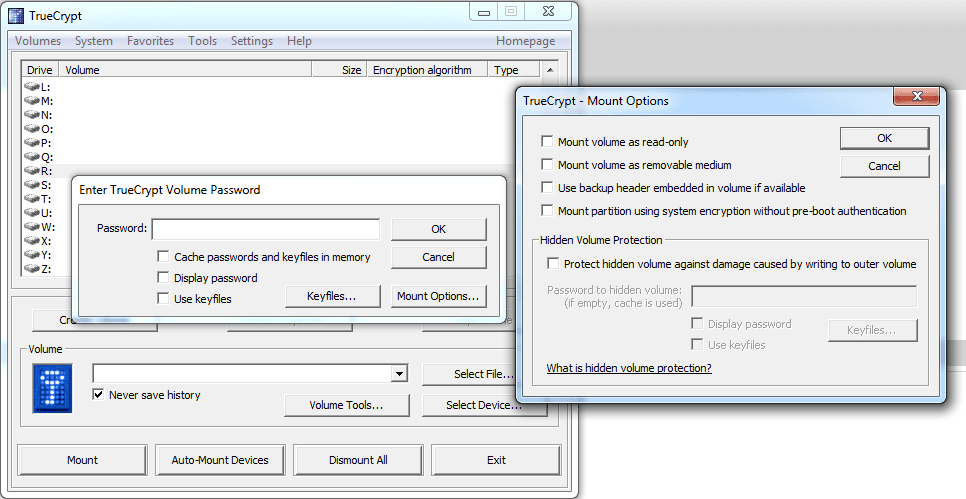The image size is (966, 499).
Task: Check Use keyfiles in password dialog
Action: pyautogui.click(x=163, y=298)
